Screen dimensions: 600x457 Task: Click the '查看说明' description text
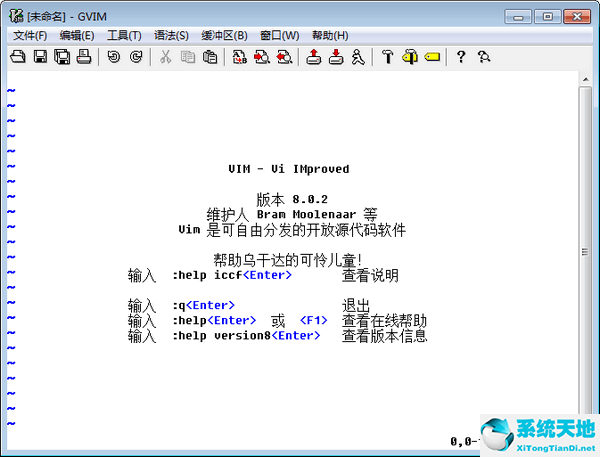coord(370,275)
